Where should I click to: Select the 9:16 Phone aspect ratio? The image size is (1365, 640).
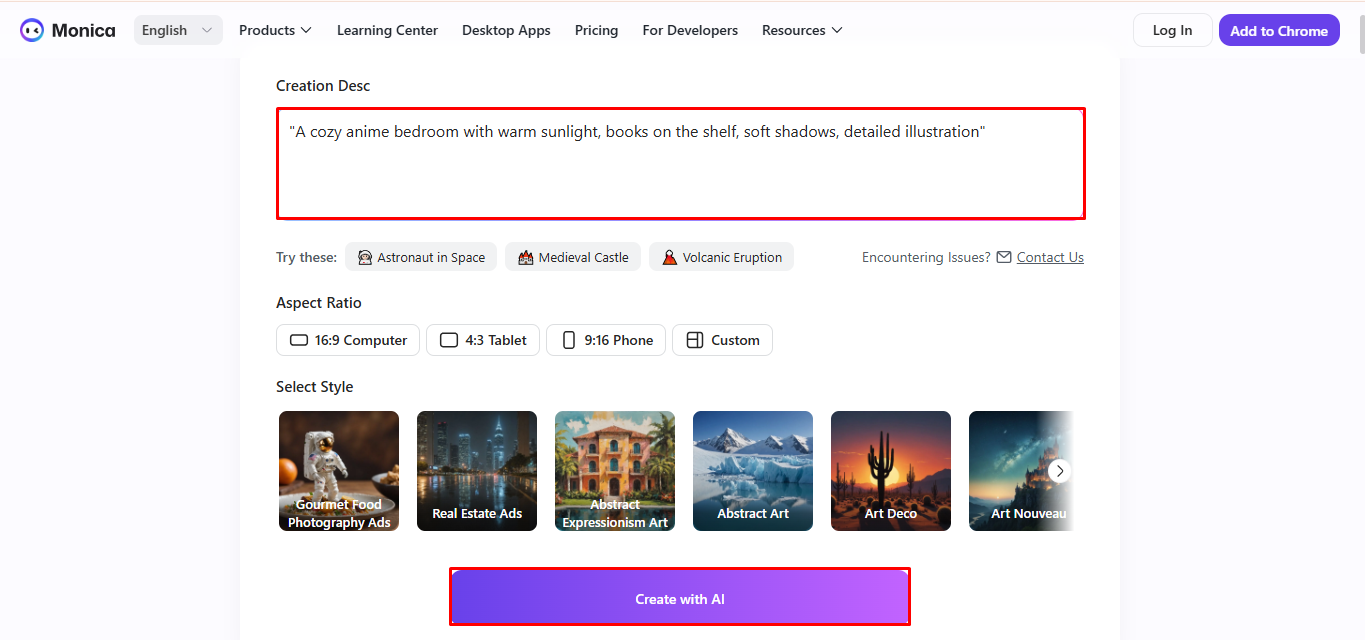(606, 340)
